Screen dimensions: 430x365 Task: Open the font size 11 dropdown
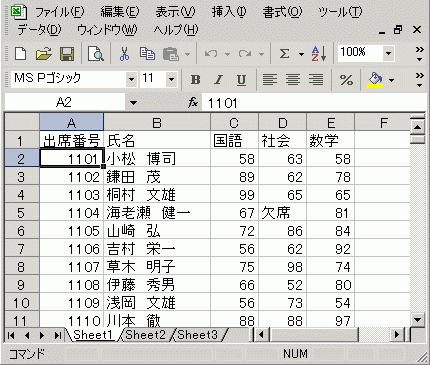(171, 80)
